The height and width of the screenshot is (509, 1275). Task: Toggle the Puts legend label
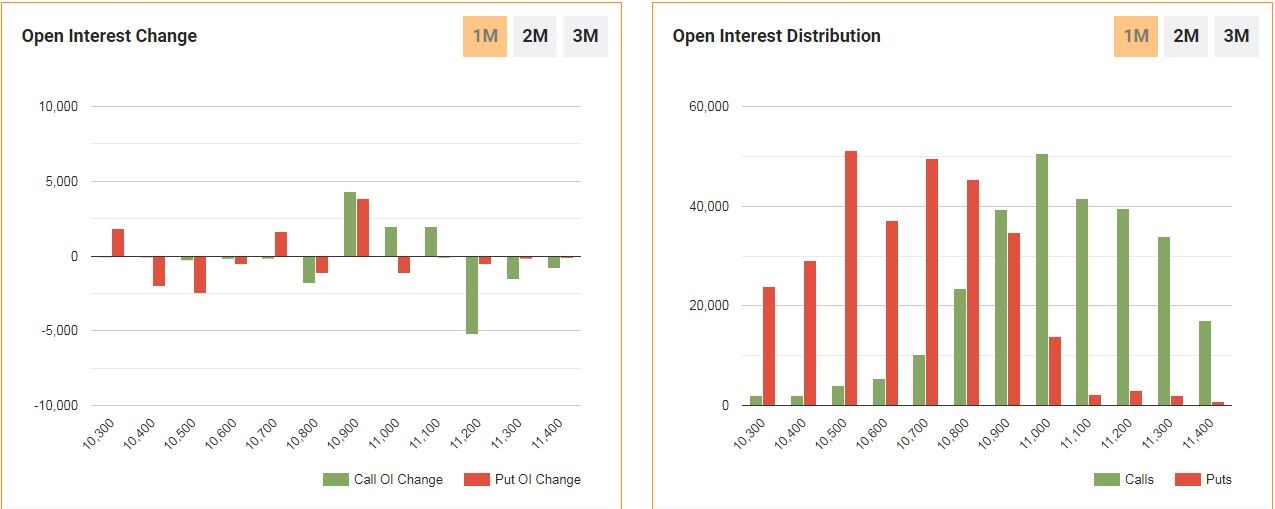click(1219, 479)
